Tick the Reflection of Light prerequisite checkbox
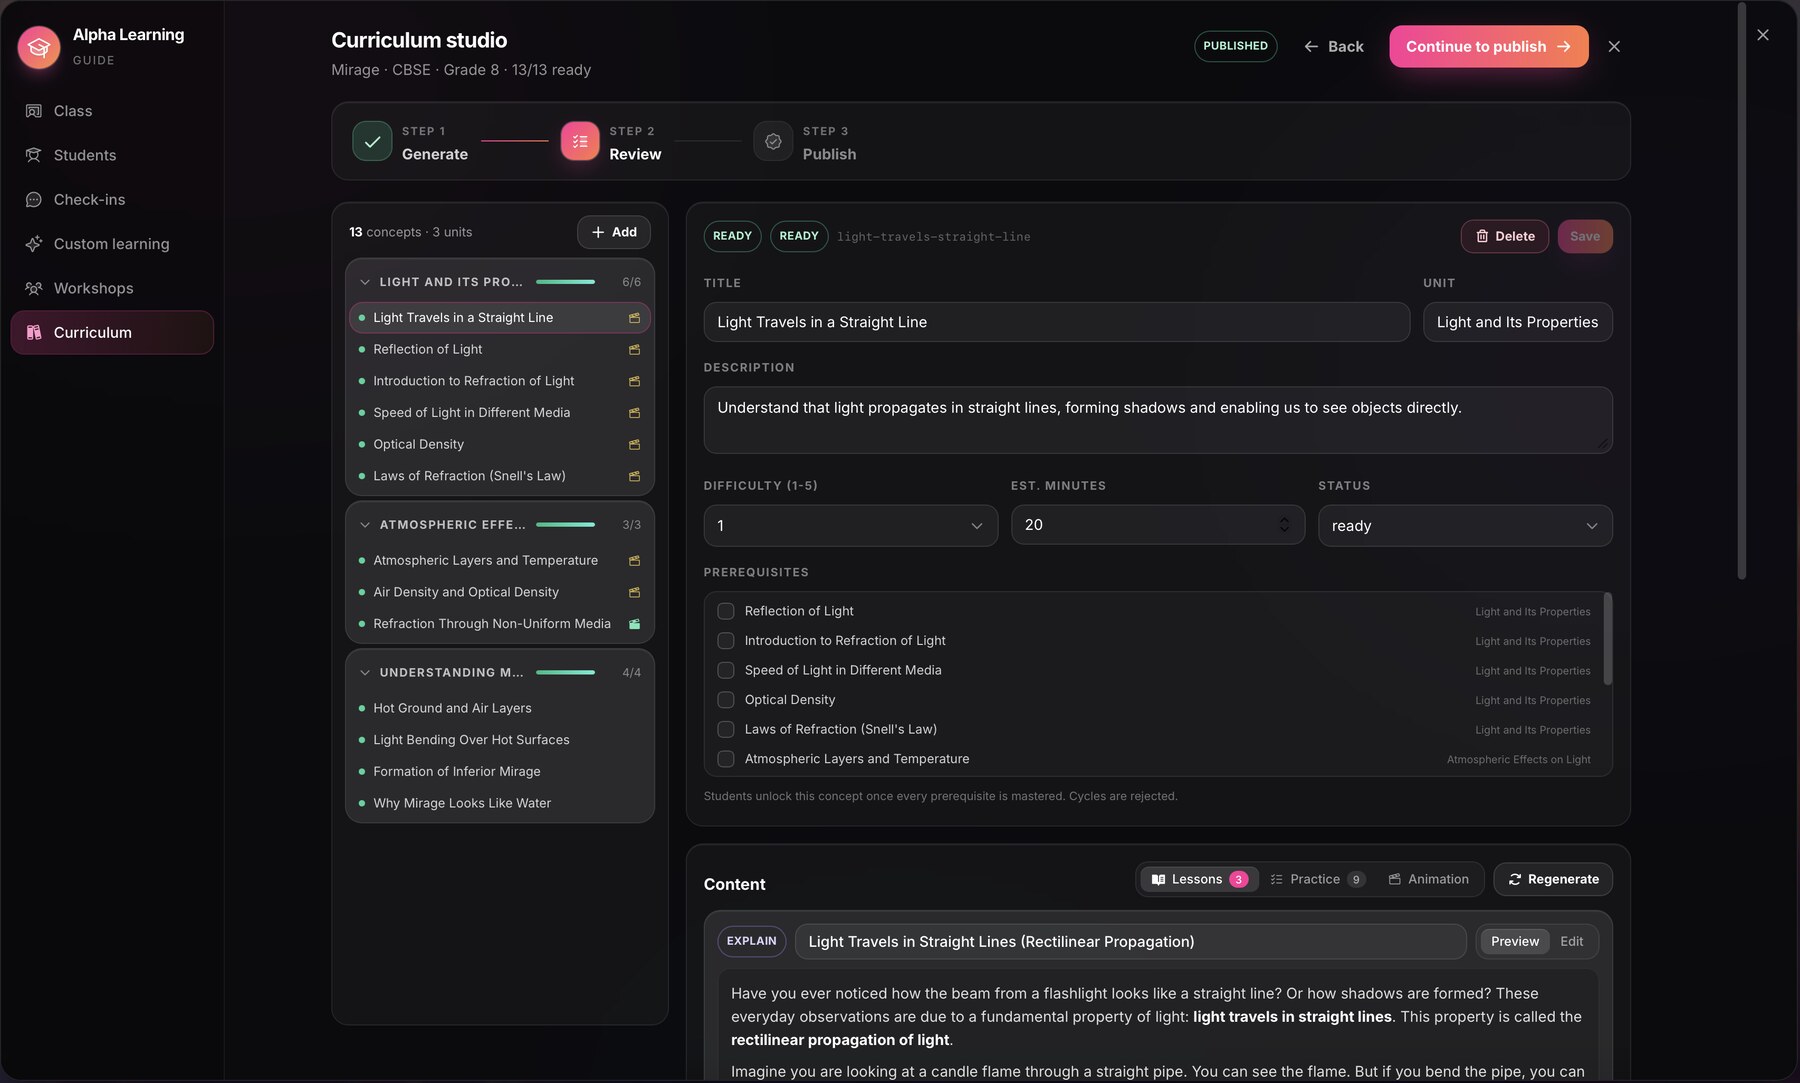The width and height of the screenshot is (1800, 1083). pyautogui.click(x=726, y=611)
